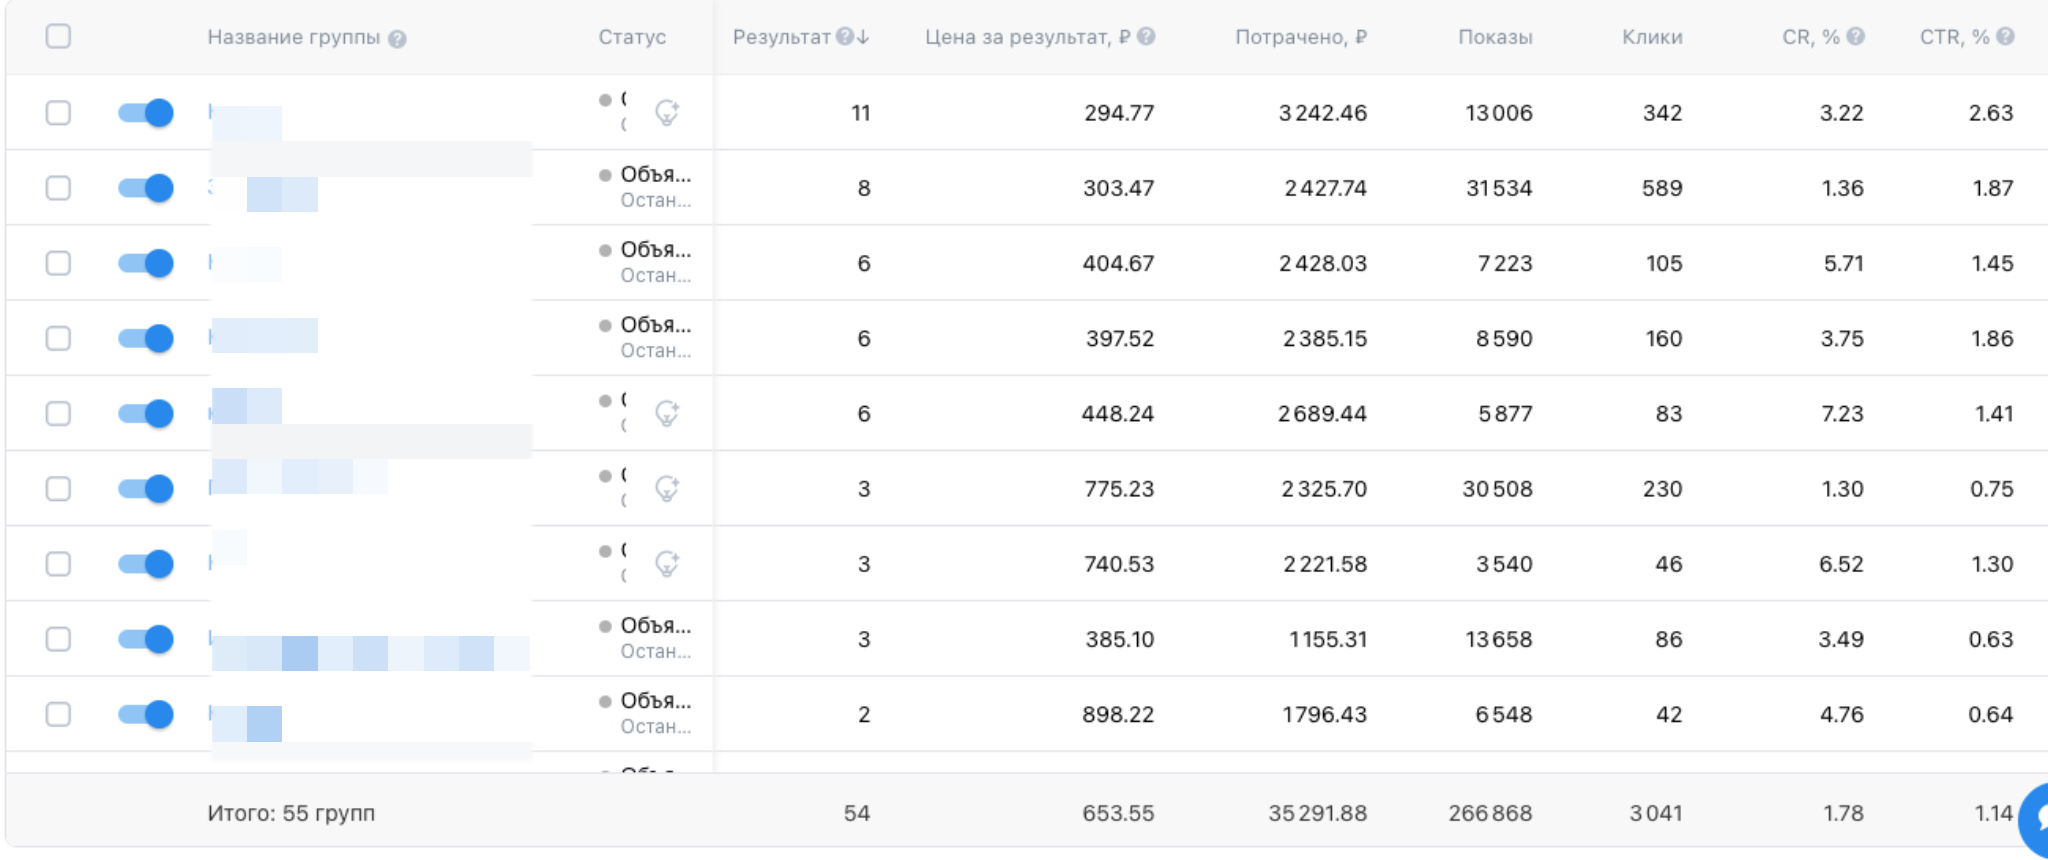Screen dimensions: 2048x860
Task: Click lightbulb recommendation icon in row with 11 results
Action: click(x=667, y=113)
